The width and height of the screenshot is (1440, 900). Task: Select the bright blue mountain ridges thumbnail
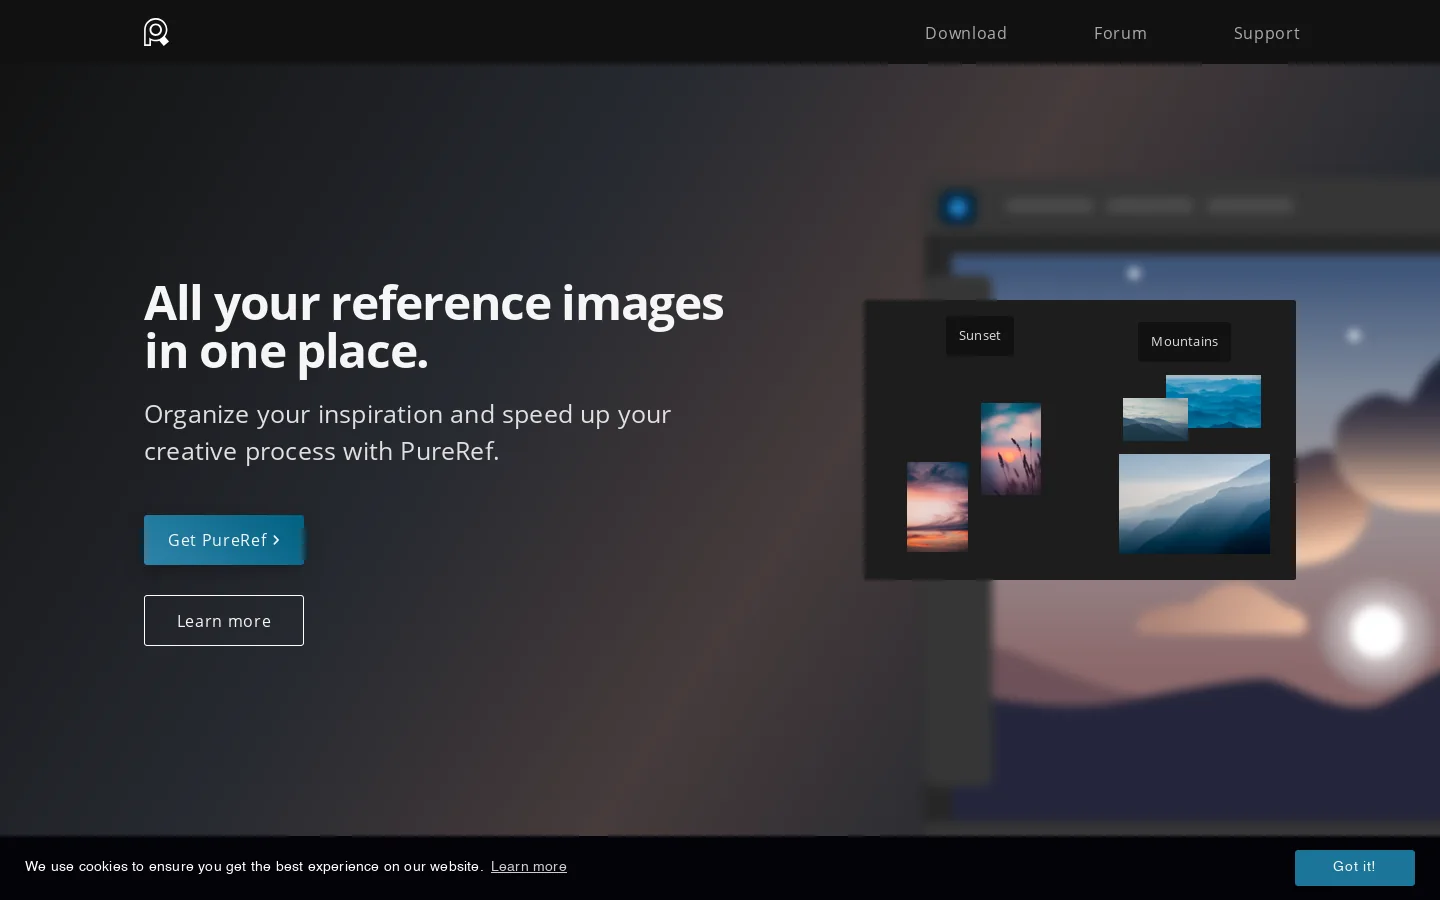pos(1224,400)
